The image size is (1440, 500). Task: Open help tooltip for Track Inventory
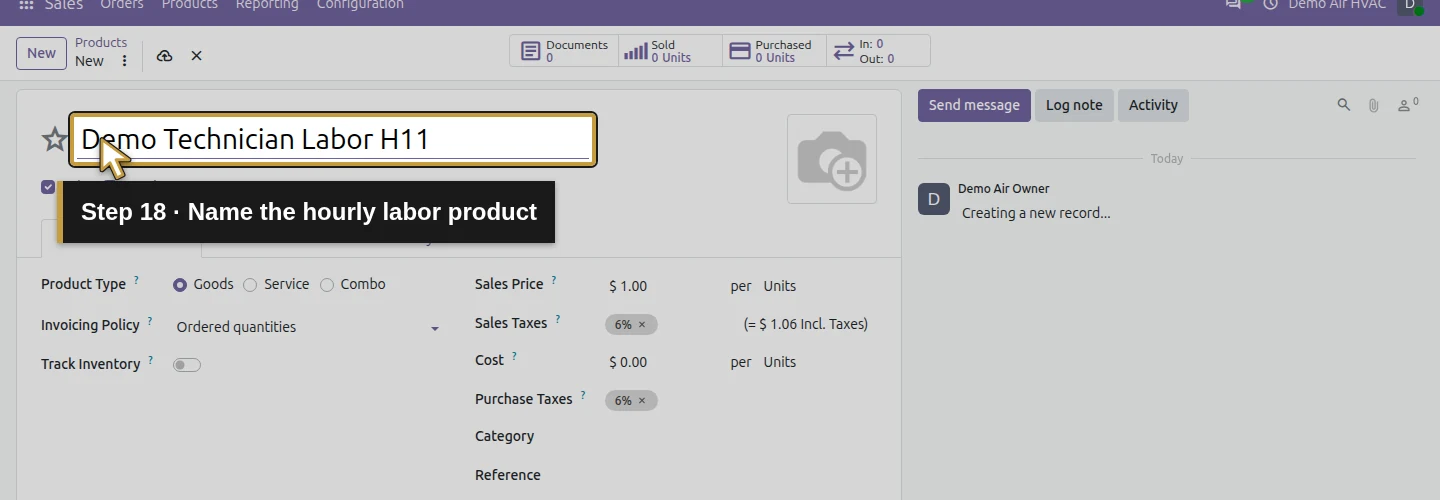(x=150, y=360)
